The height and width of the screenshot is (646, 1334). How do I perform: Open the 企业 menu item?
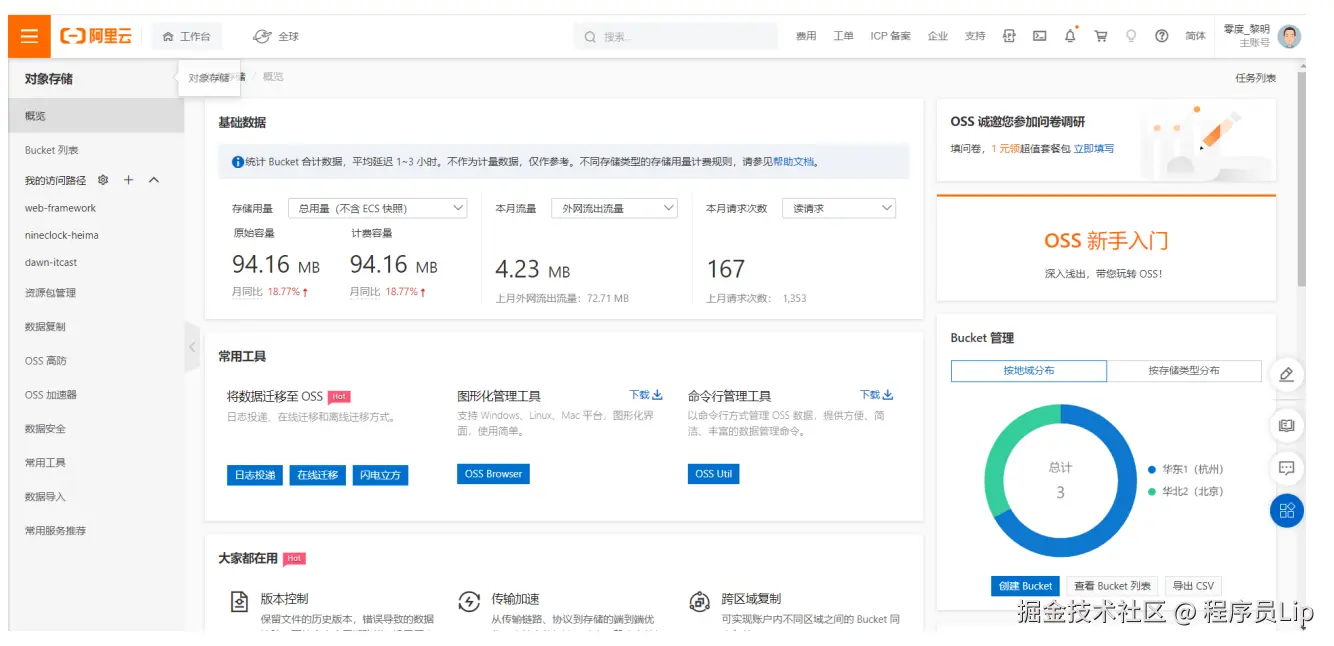[x=937, y=36]
